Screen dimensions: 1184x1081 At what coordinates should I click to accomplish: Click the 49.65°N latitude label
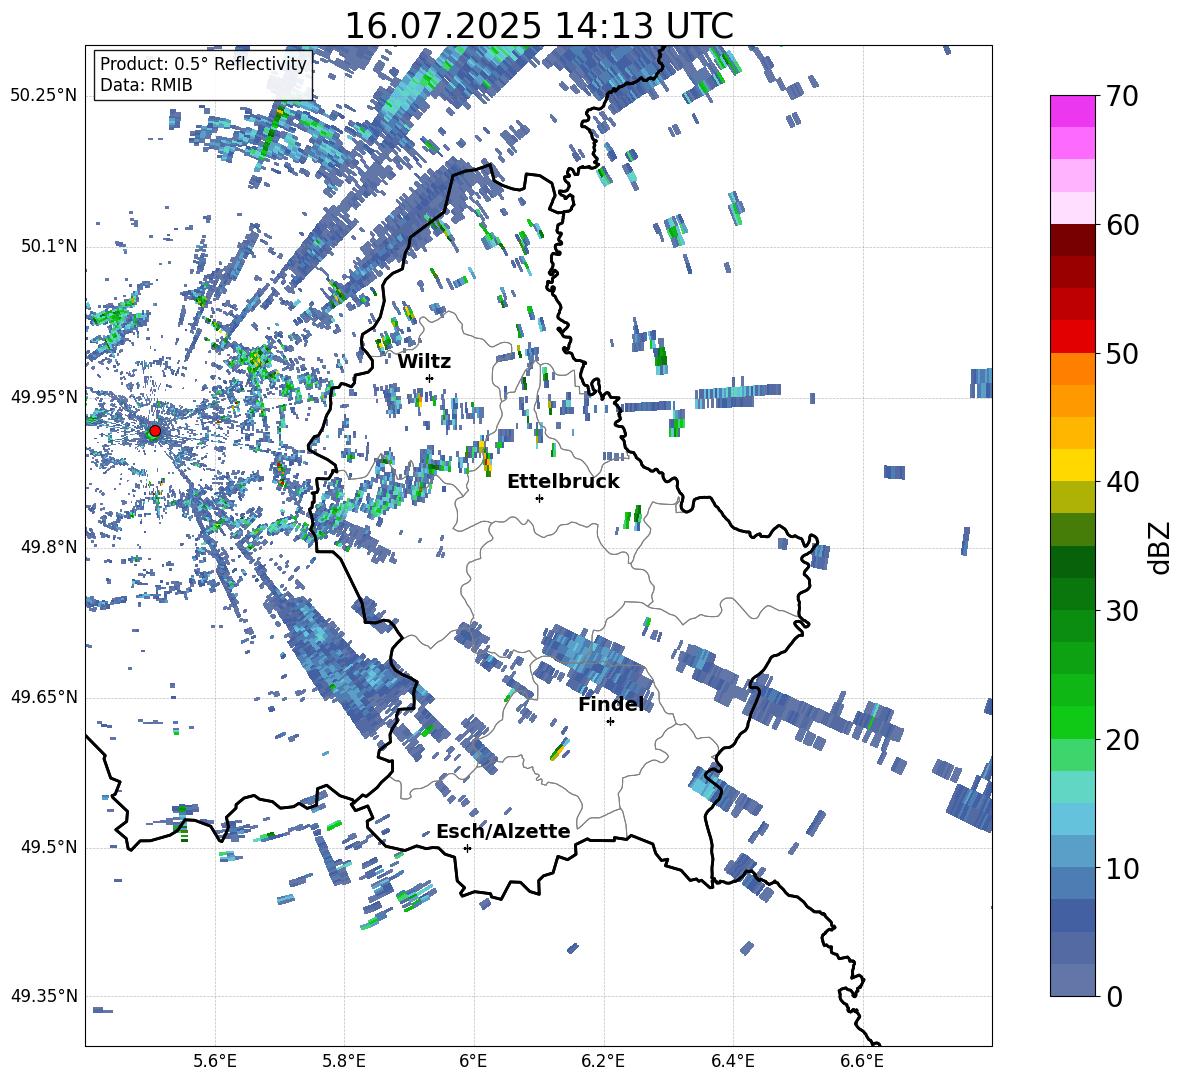click(44, 697)
